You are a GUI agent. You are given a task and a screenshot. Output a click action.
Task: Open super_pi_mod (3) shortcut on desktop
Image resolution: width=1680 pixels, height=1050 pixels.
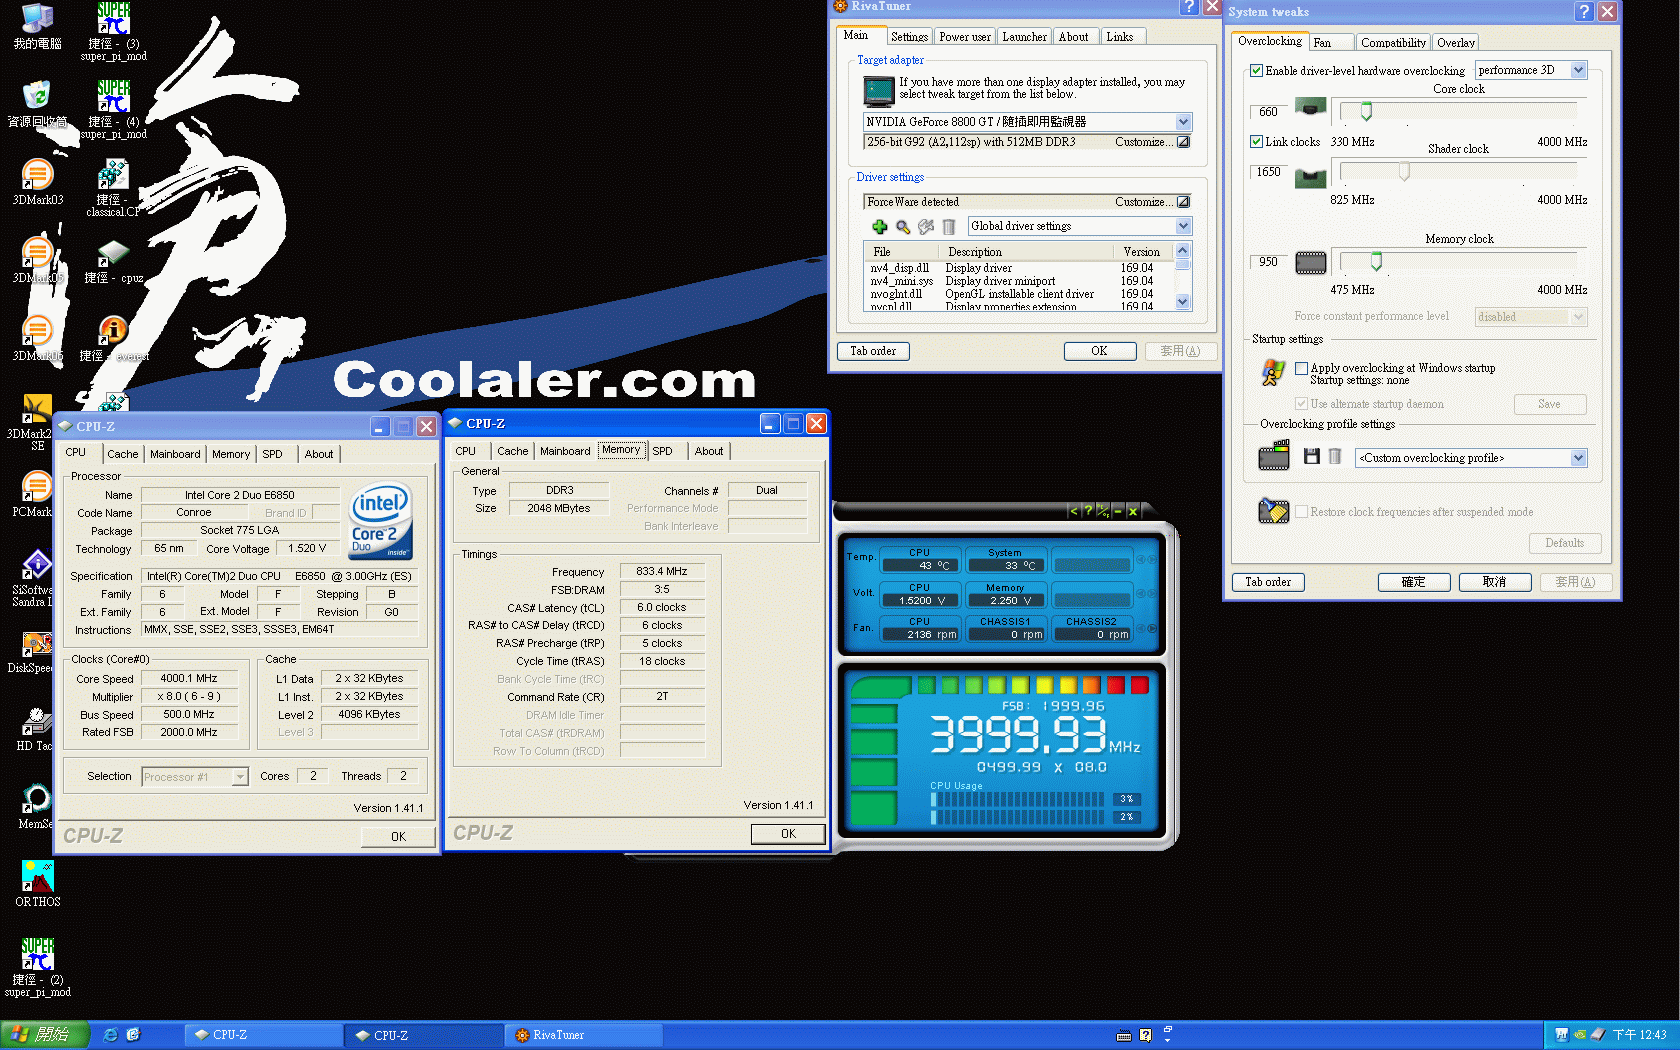[x=113, y=30]
